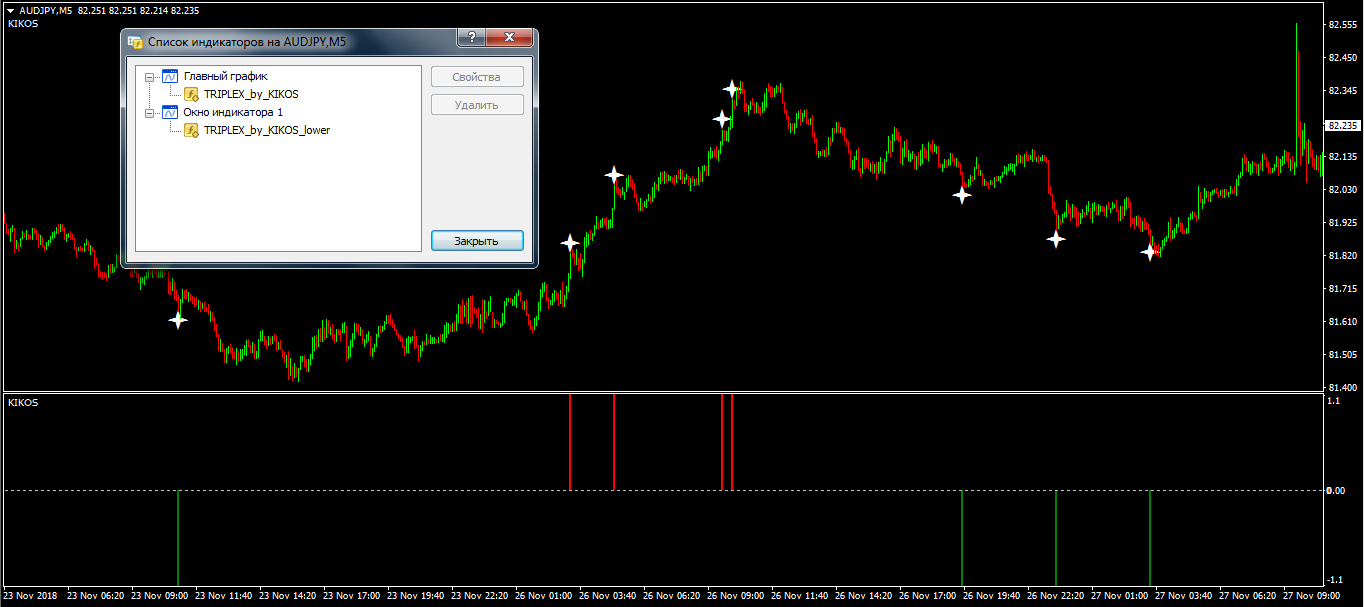The width and height of the screenshot is (1364, 607).
Task: Click the Главный график chart icon
Action: coord(170,76)
